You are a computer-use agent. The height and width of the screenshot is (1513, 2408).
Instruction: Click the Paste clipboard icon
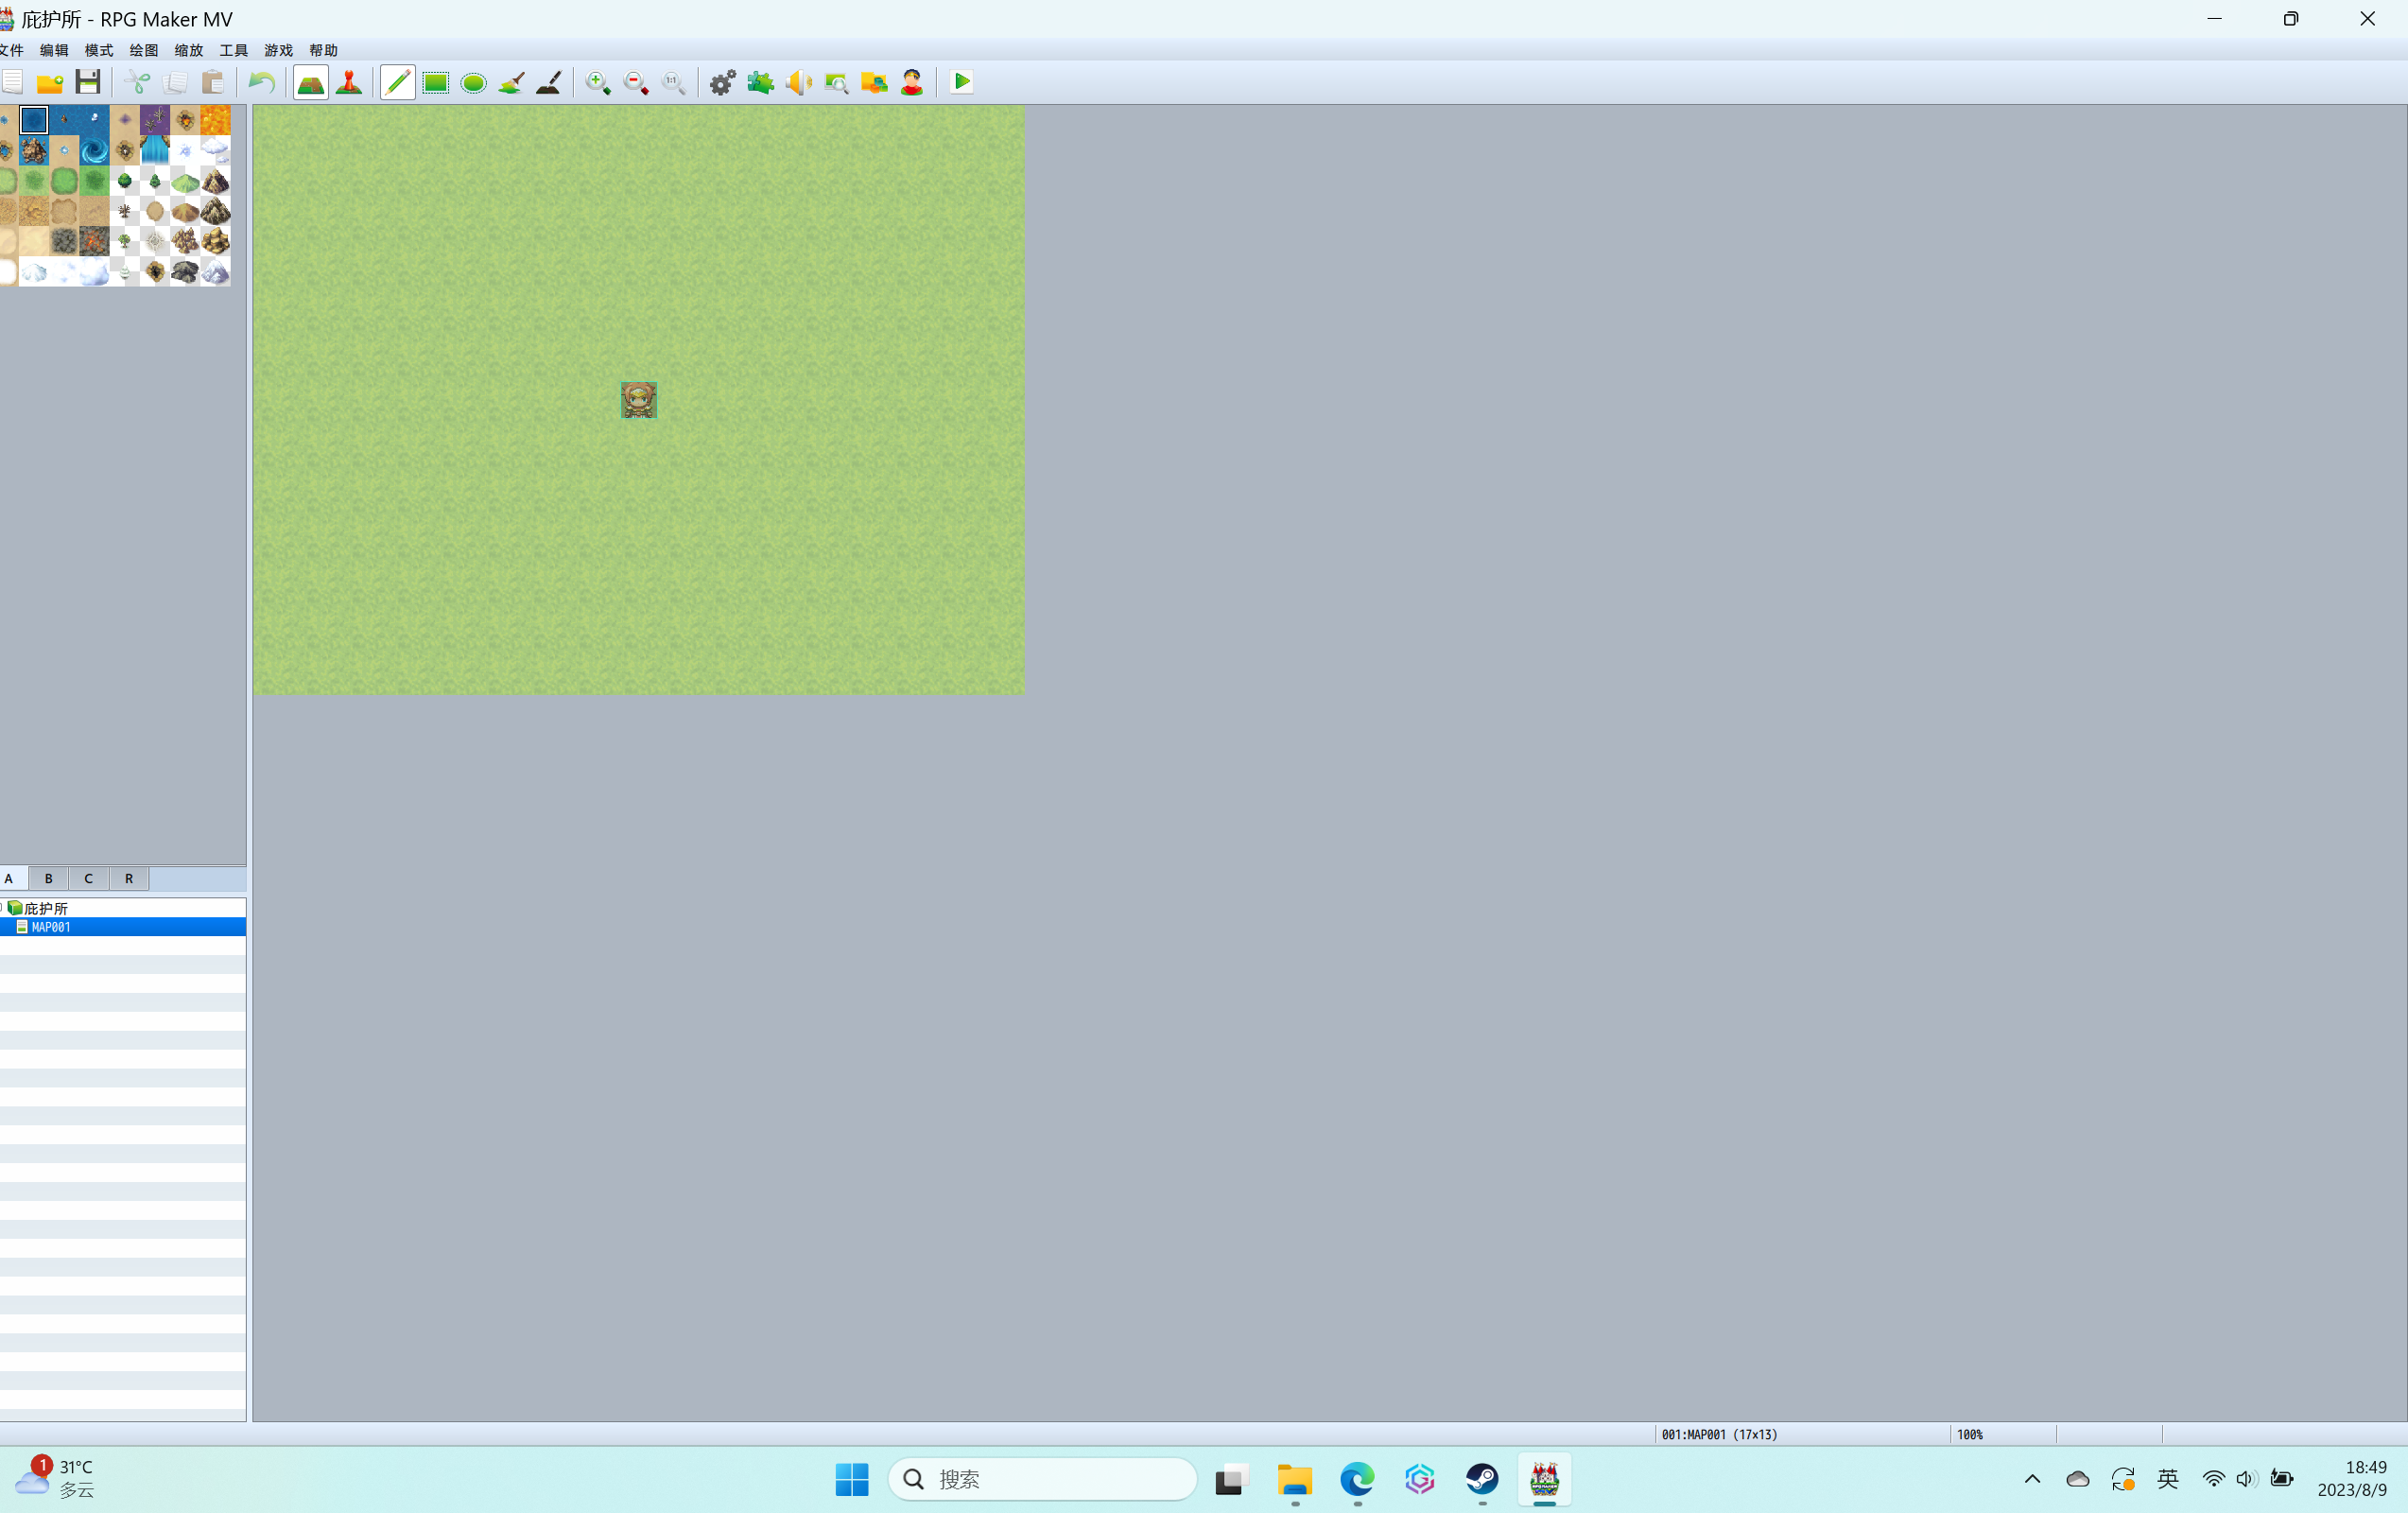pyautogui.click(x=213, y=83)
